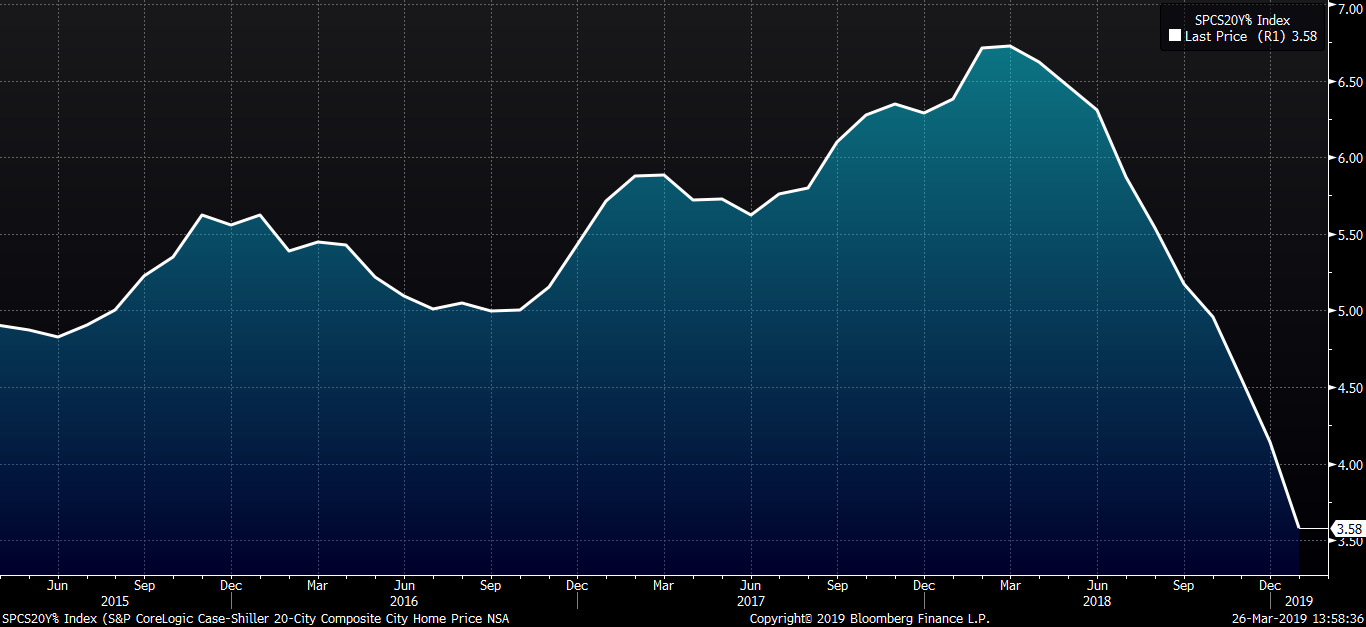Click the 7.00 label on the price axis
This screenshot has width=1366, height=627.
[x=1348, y=7]
